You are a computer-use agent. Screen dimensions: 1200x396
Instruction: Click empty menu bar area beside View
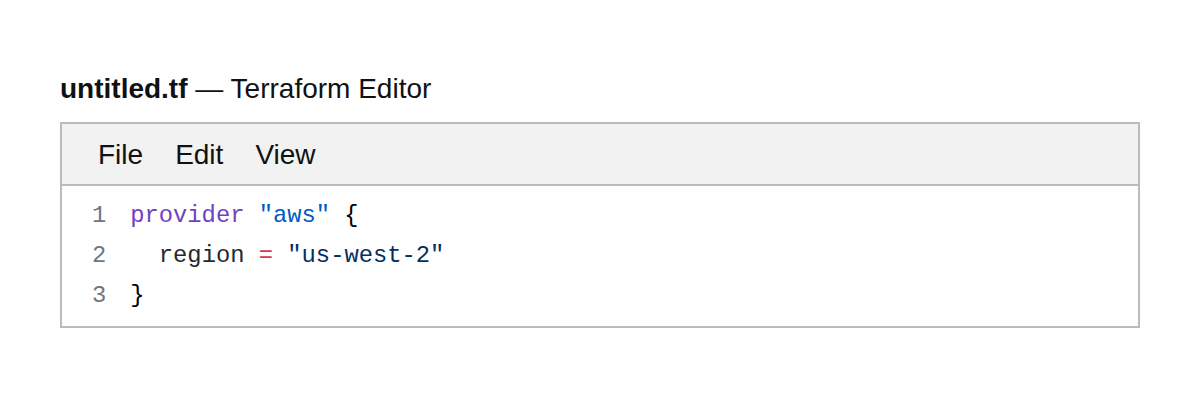pos(730,155)
